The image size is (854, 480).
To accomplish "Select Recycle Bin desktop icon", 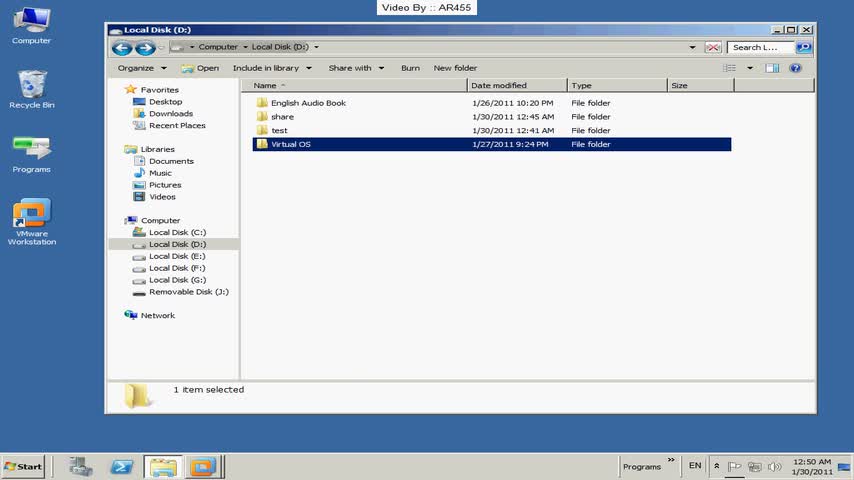I will [32, 89].
